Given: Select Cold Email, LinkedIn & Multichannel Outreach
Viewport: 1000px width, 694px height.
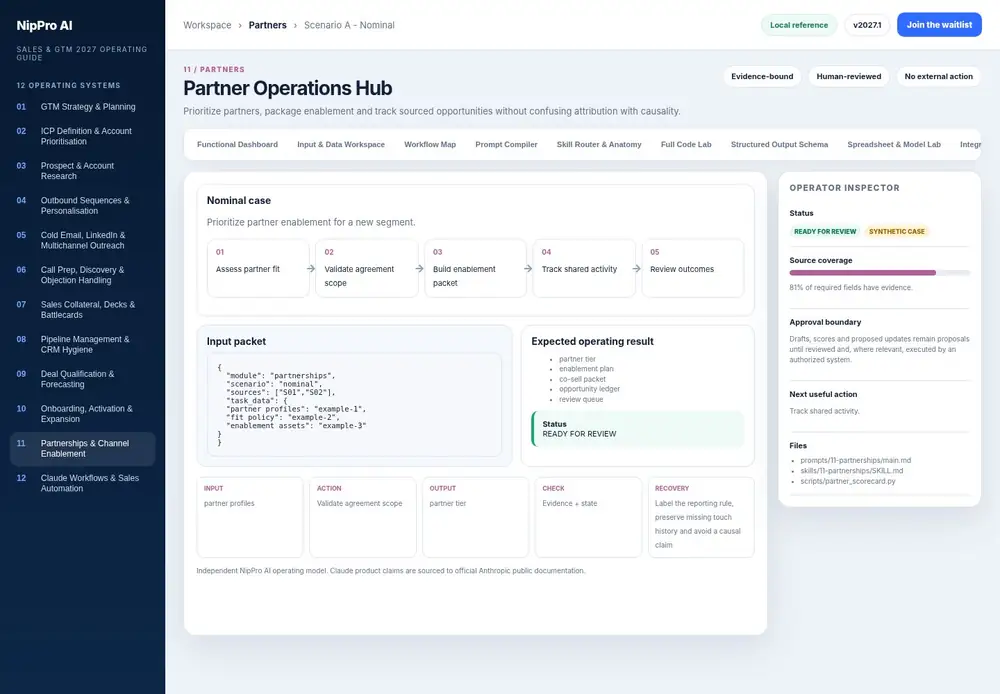Looking at the screenshot, I should point(82,240).
